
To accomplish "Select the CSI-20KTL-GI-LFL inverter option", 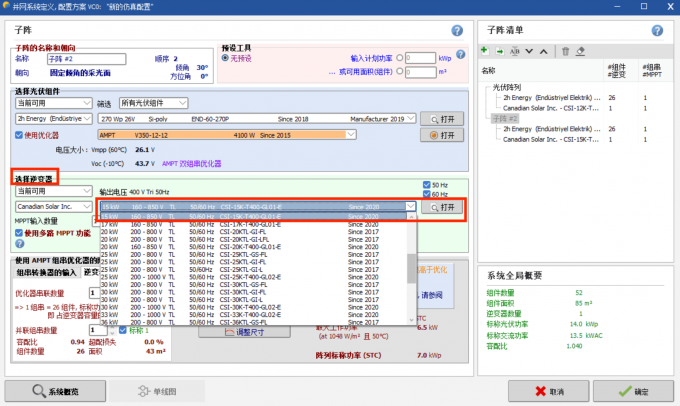I will [x=254, y=239].
